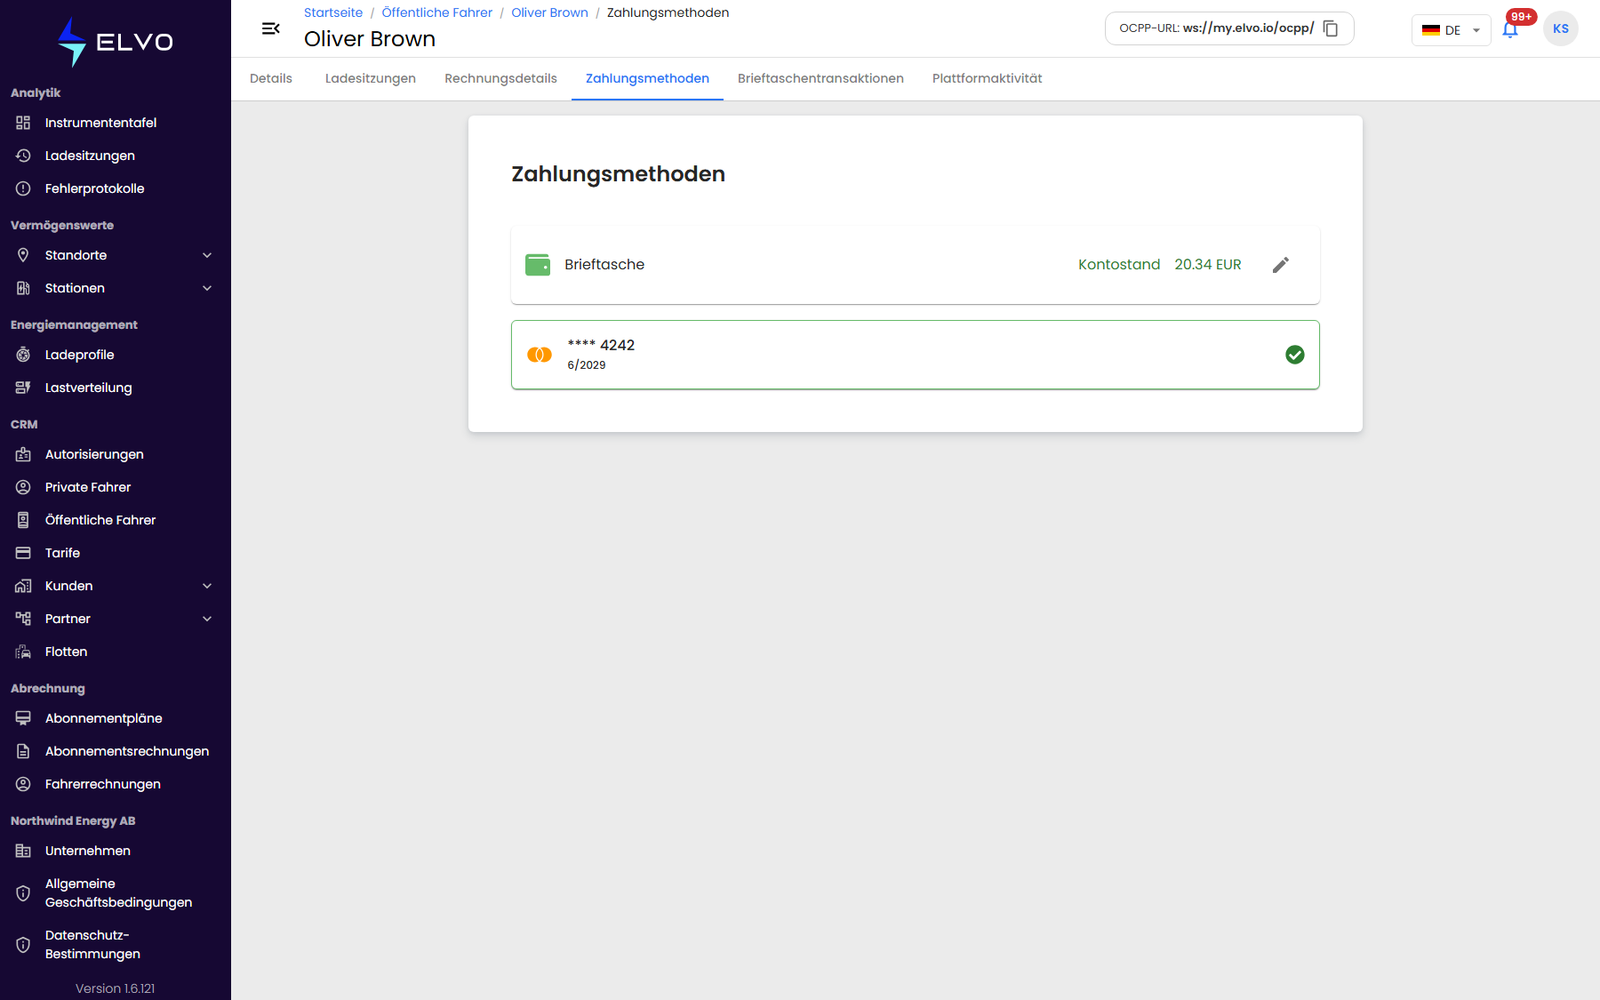The width and height of the screenshot is (1600, 1000).
Task: Click the Mastercard logo on card 4242
Action: [x=539, y=355]
